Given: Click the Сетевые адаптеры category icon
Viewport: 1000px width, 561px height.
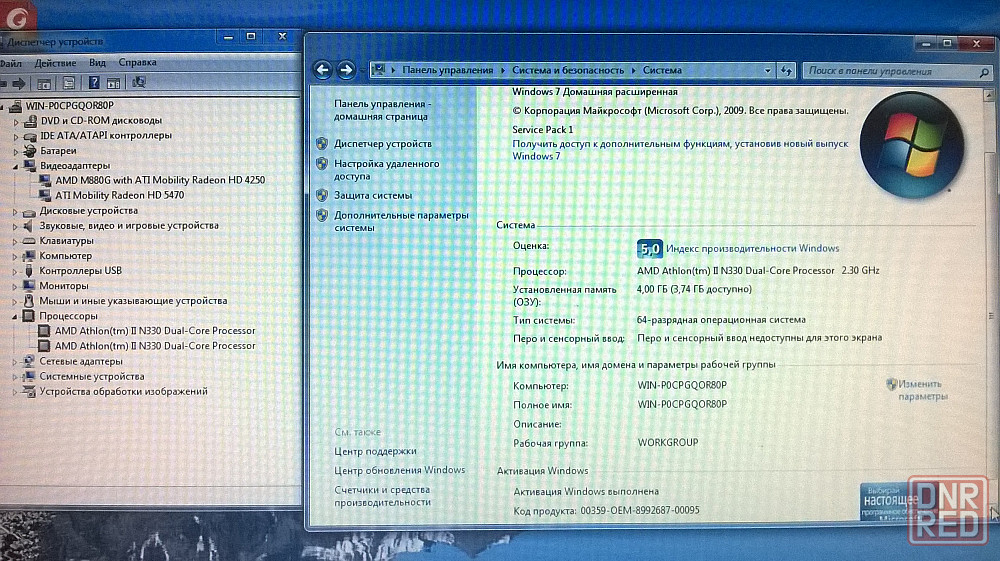Looking at the screenshot, I should [x=29, y=361].
